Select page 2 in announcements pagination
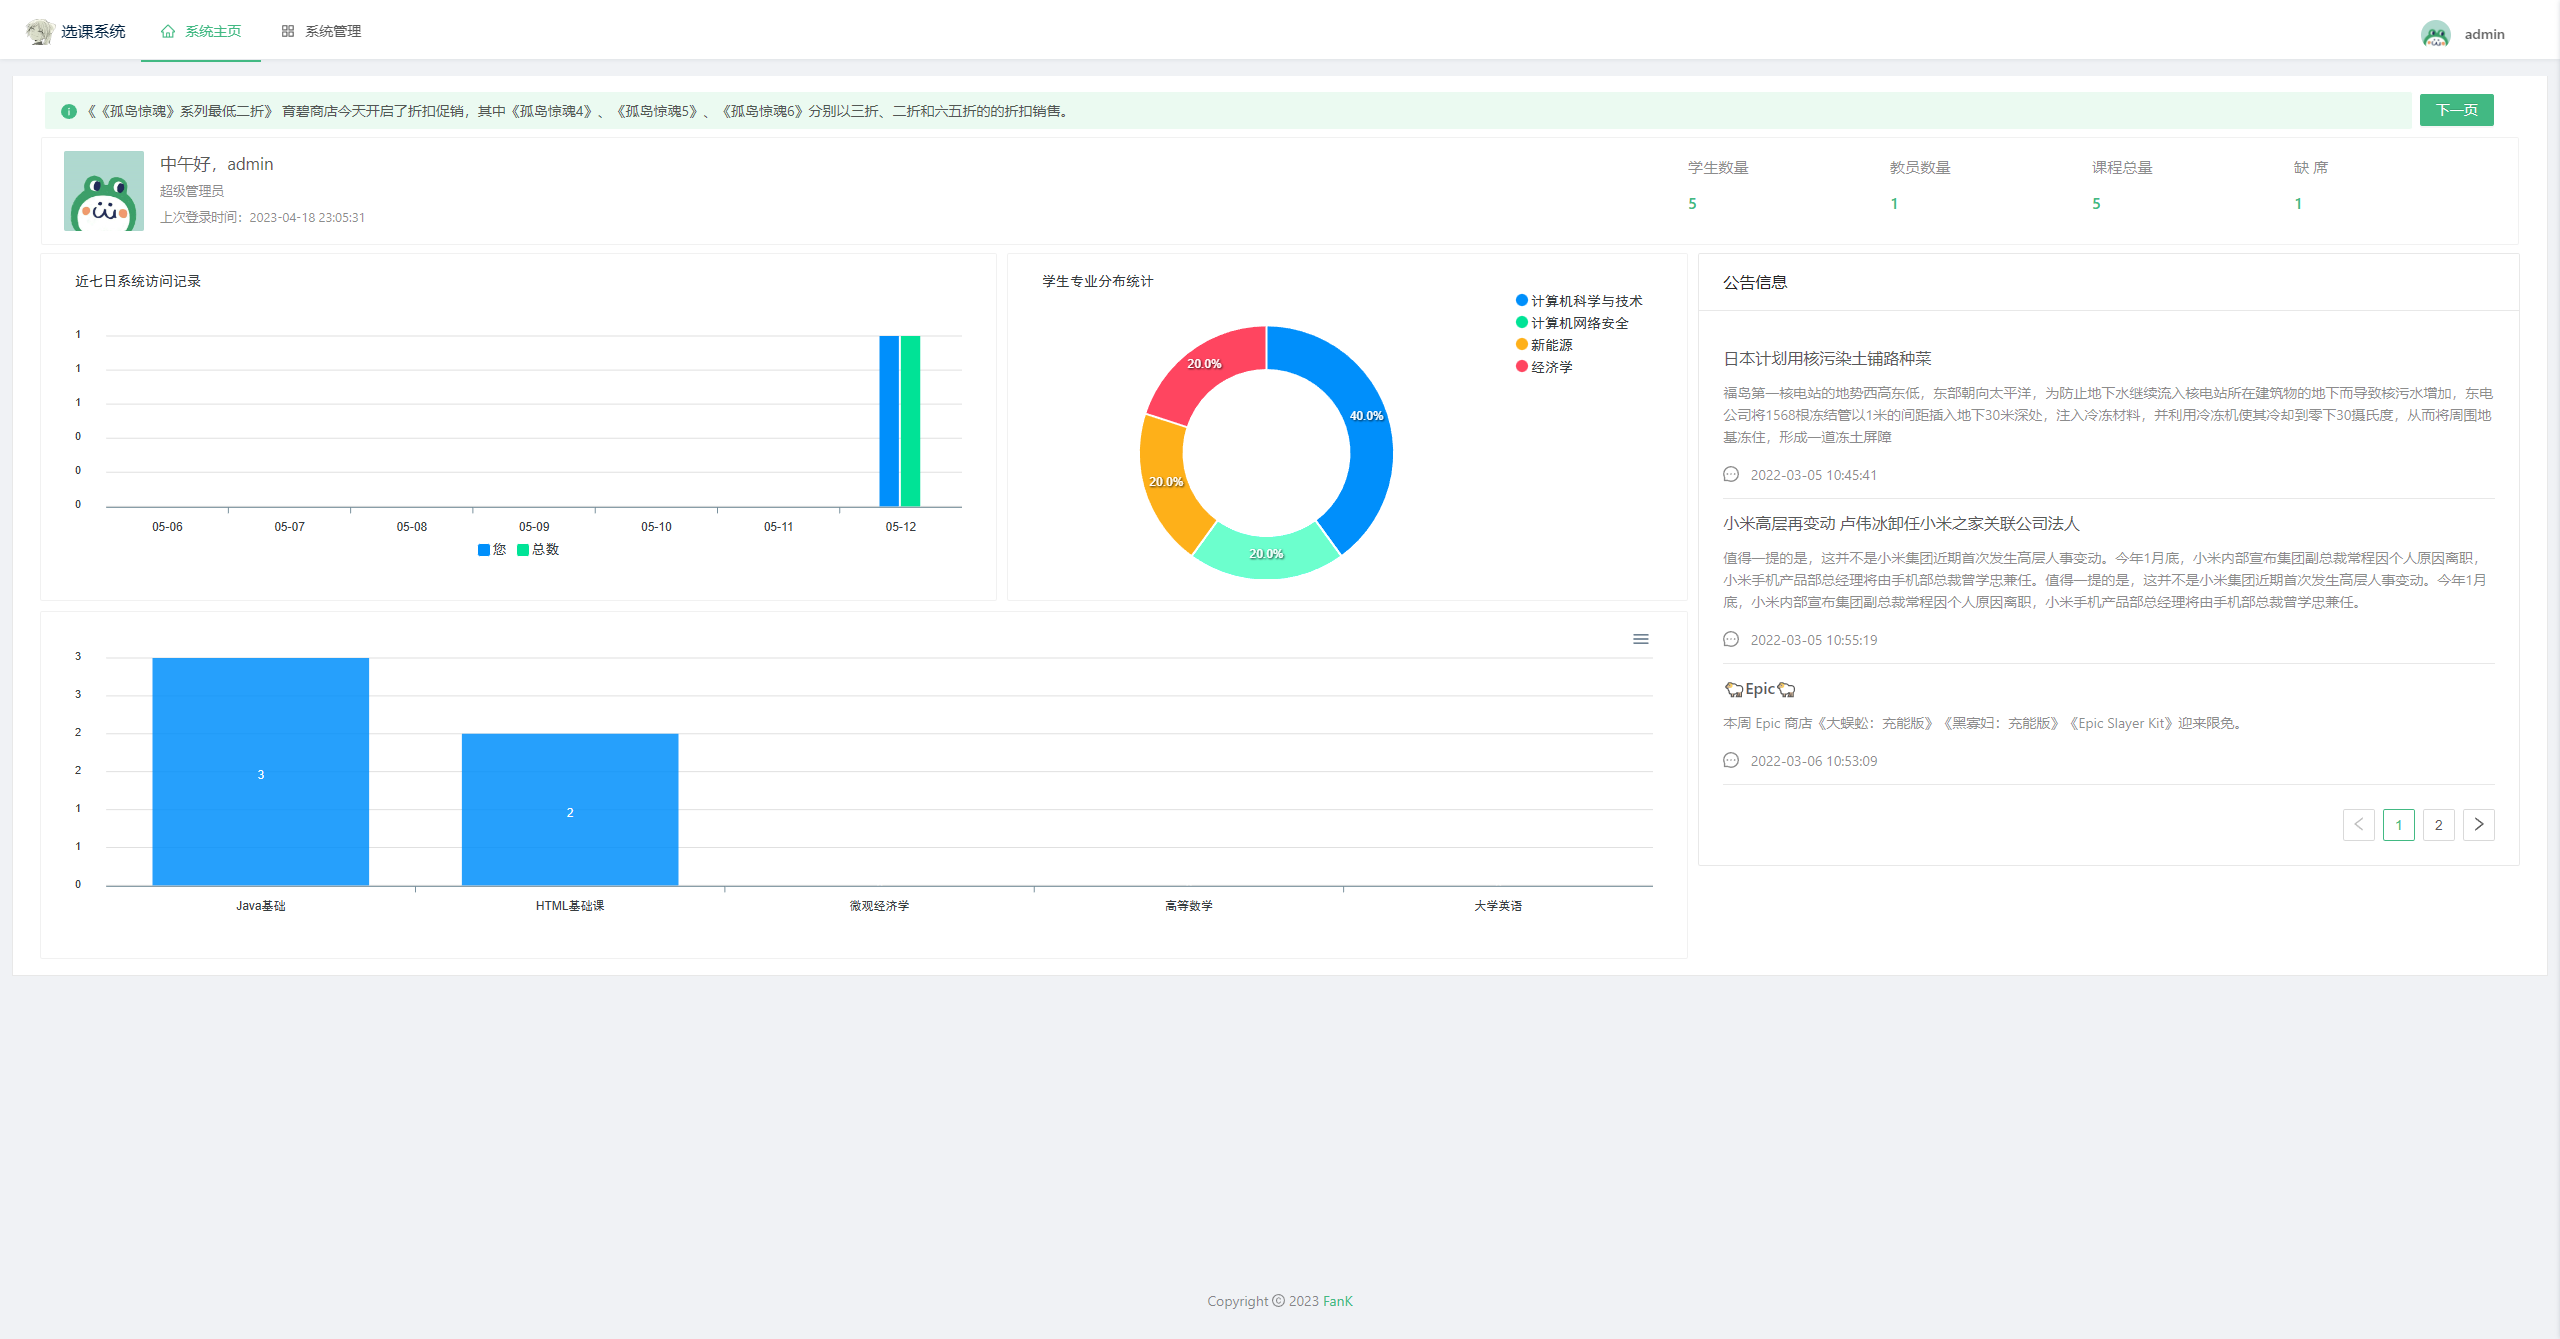 click(x=2438, y=825)
